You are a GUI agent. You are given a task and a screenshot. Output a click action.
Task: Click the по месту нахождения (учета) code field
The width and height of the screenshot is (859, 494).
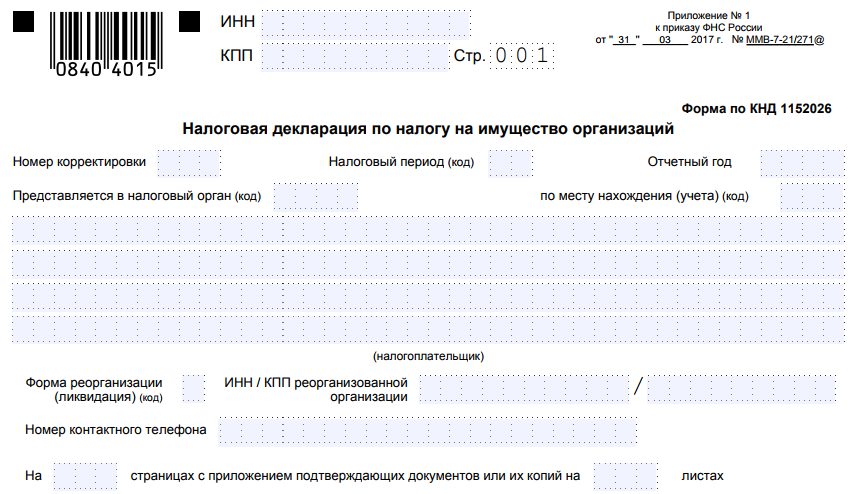pos(812,196)
